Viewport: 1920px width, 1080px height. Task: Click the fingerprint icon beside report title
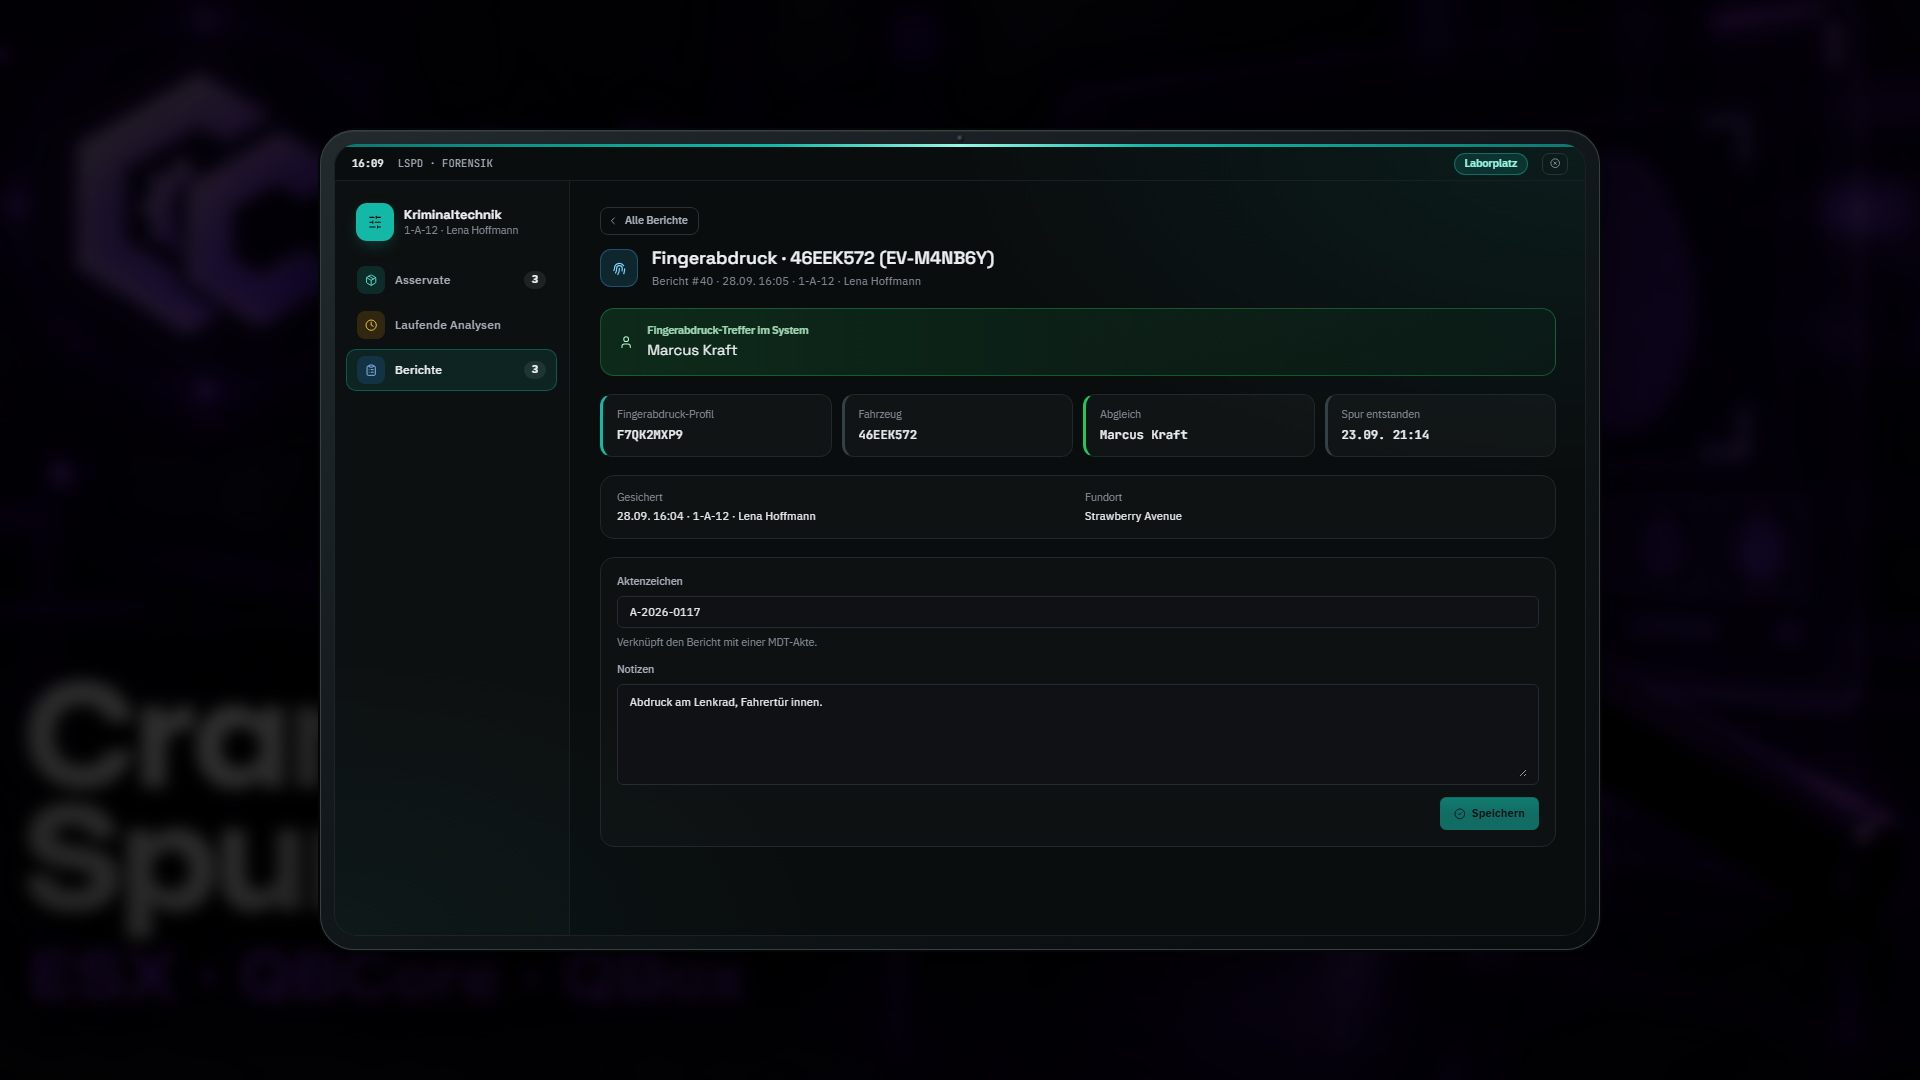619,268
